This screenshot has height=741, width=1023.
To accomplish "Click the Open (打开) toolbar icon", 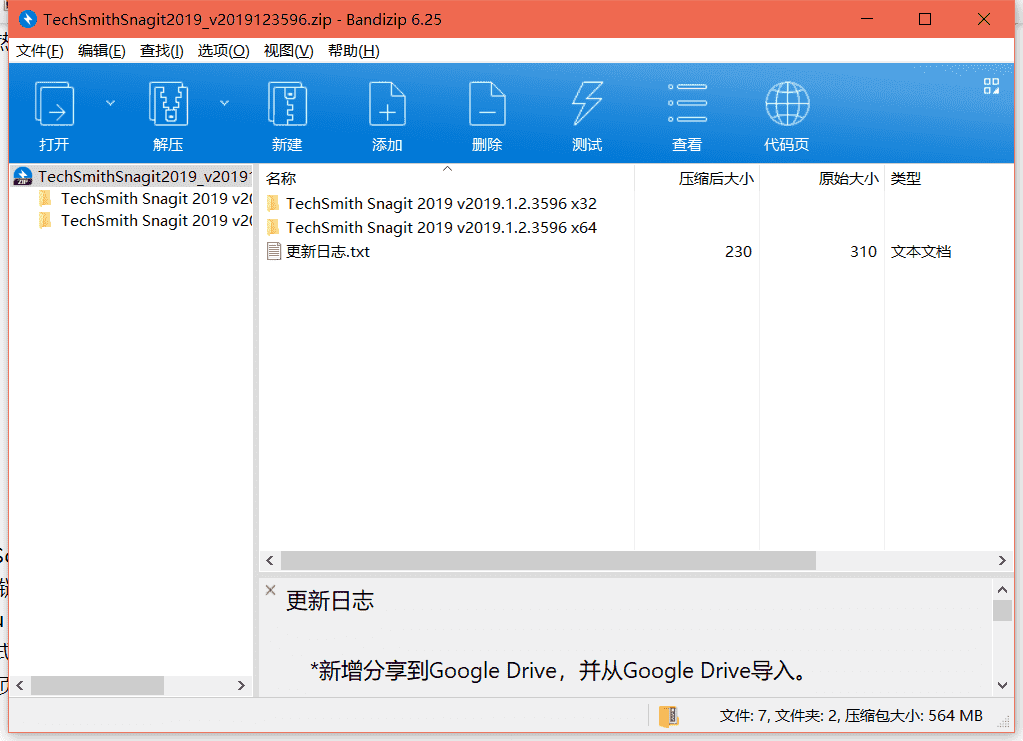I will click(x=54, y=104).
